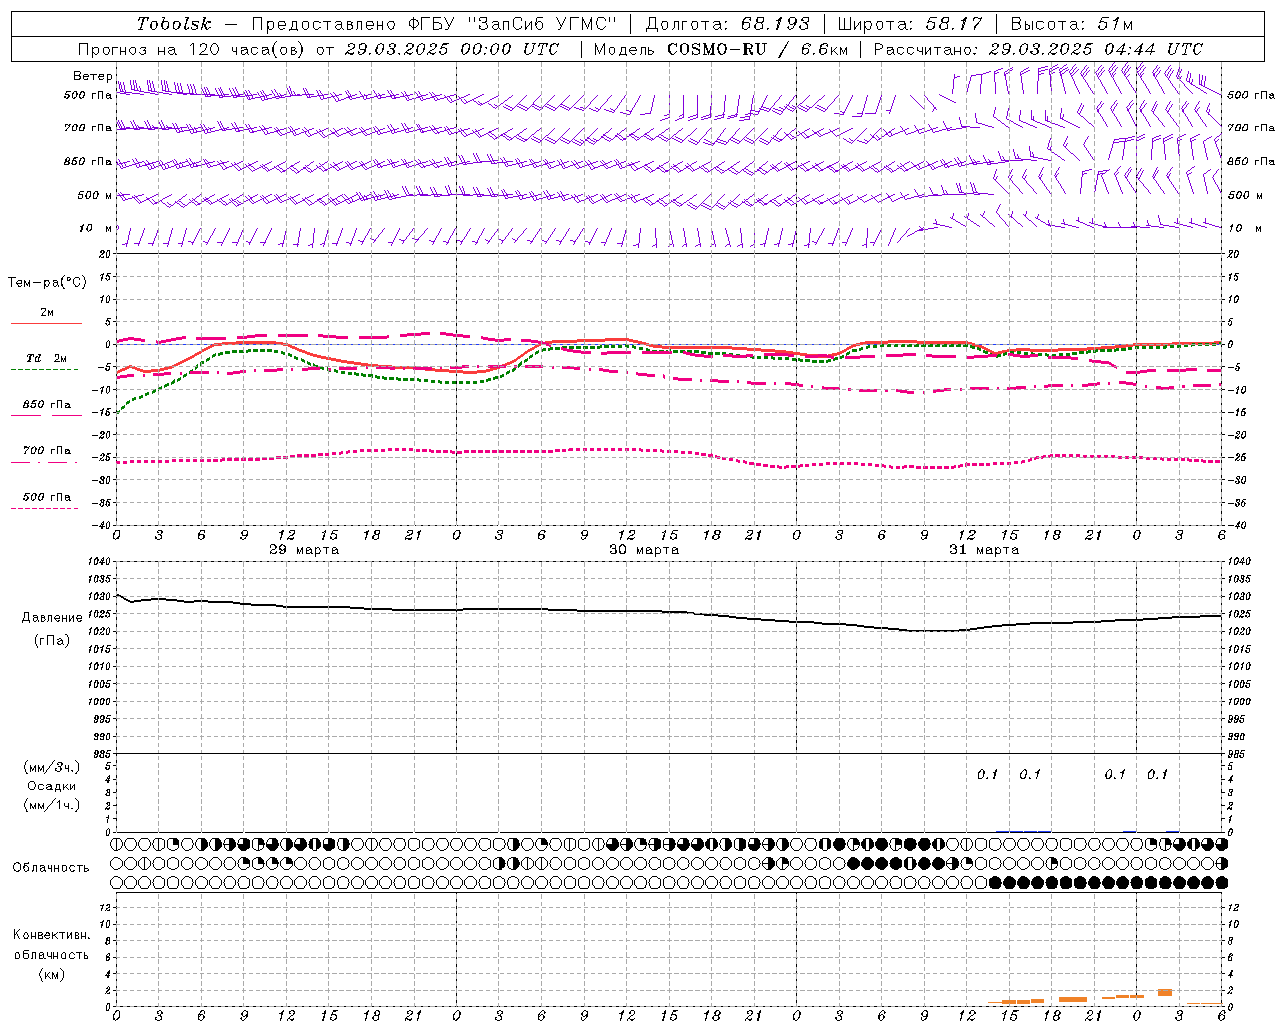Click the longitude value 'Долгота: 68.193'
The width and height of the screenshot is (1280, 1024).
[x=727, y=24]
